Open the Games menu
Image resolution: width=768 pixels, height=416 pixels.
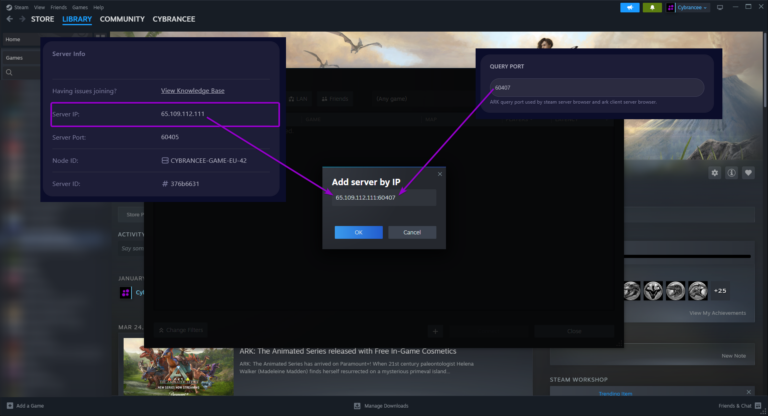click(80, 7)
